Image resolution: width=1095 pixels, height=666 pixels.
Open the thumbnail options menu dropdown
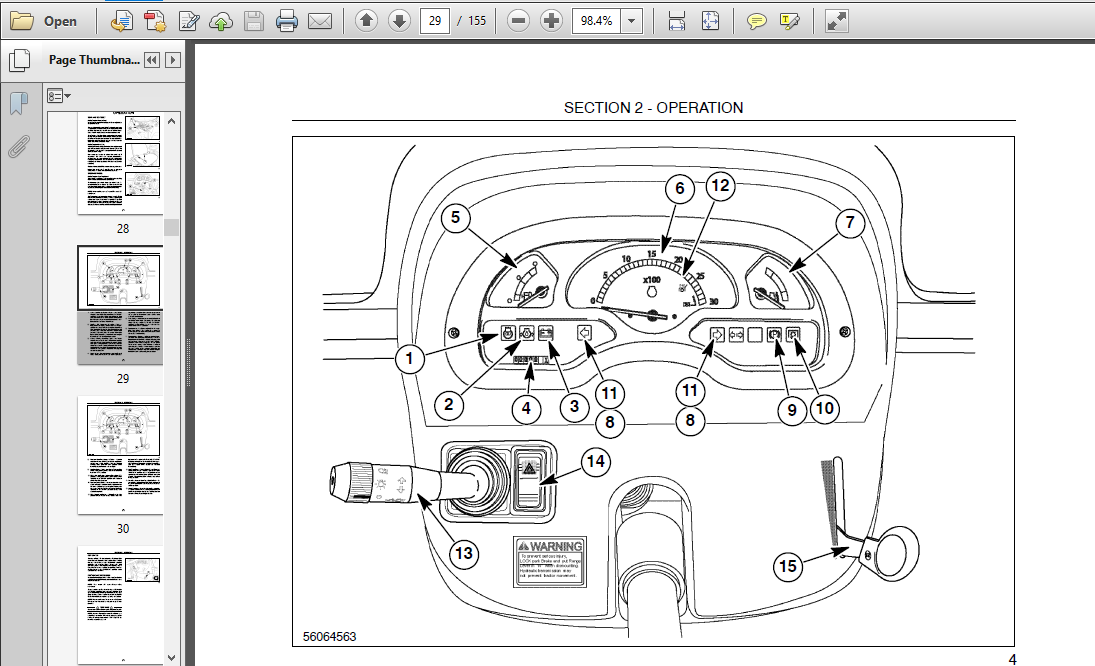pos(59,96)
